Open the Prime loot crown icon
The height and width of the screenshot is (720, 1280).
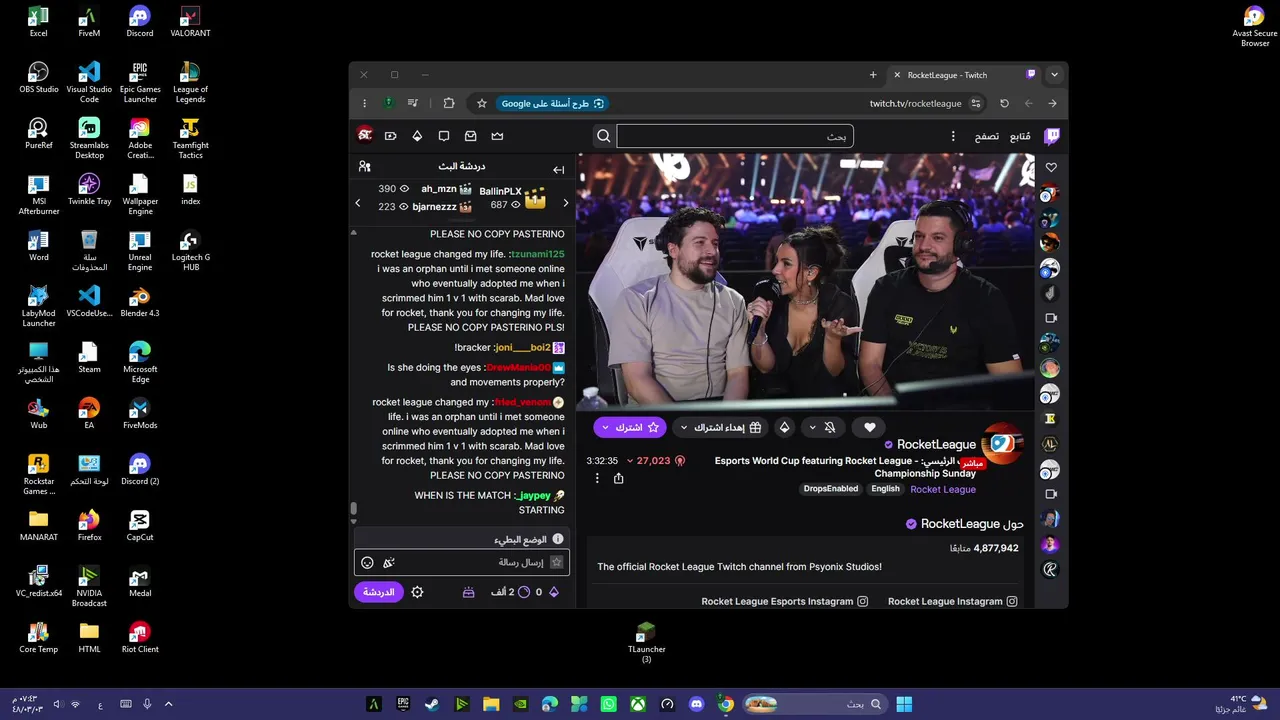(x=497, y=136)
